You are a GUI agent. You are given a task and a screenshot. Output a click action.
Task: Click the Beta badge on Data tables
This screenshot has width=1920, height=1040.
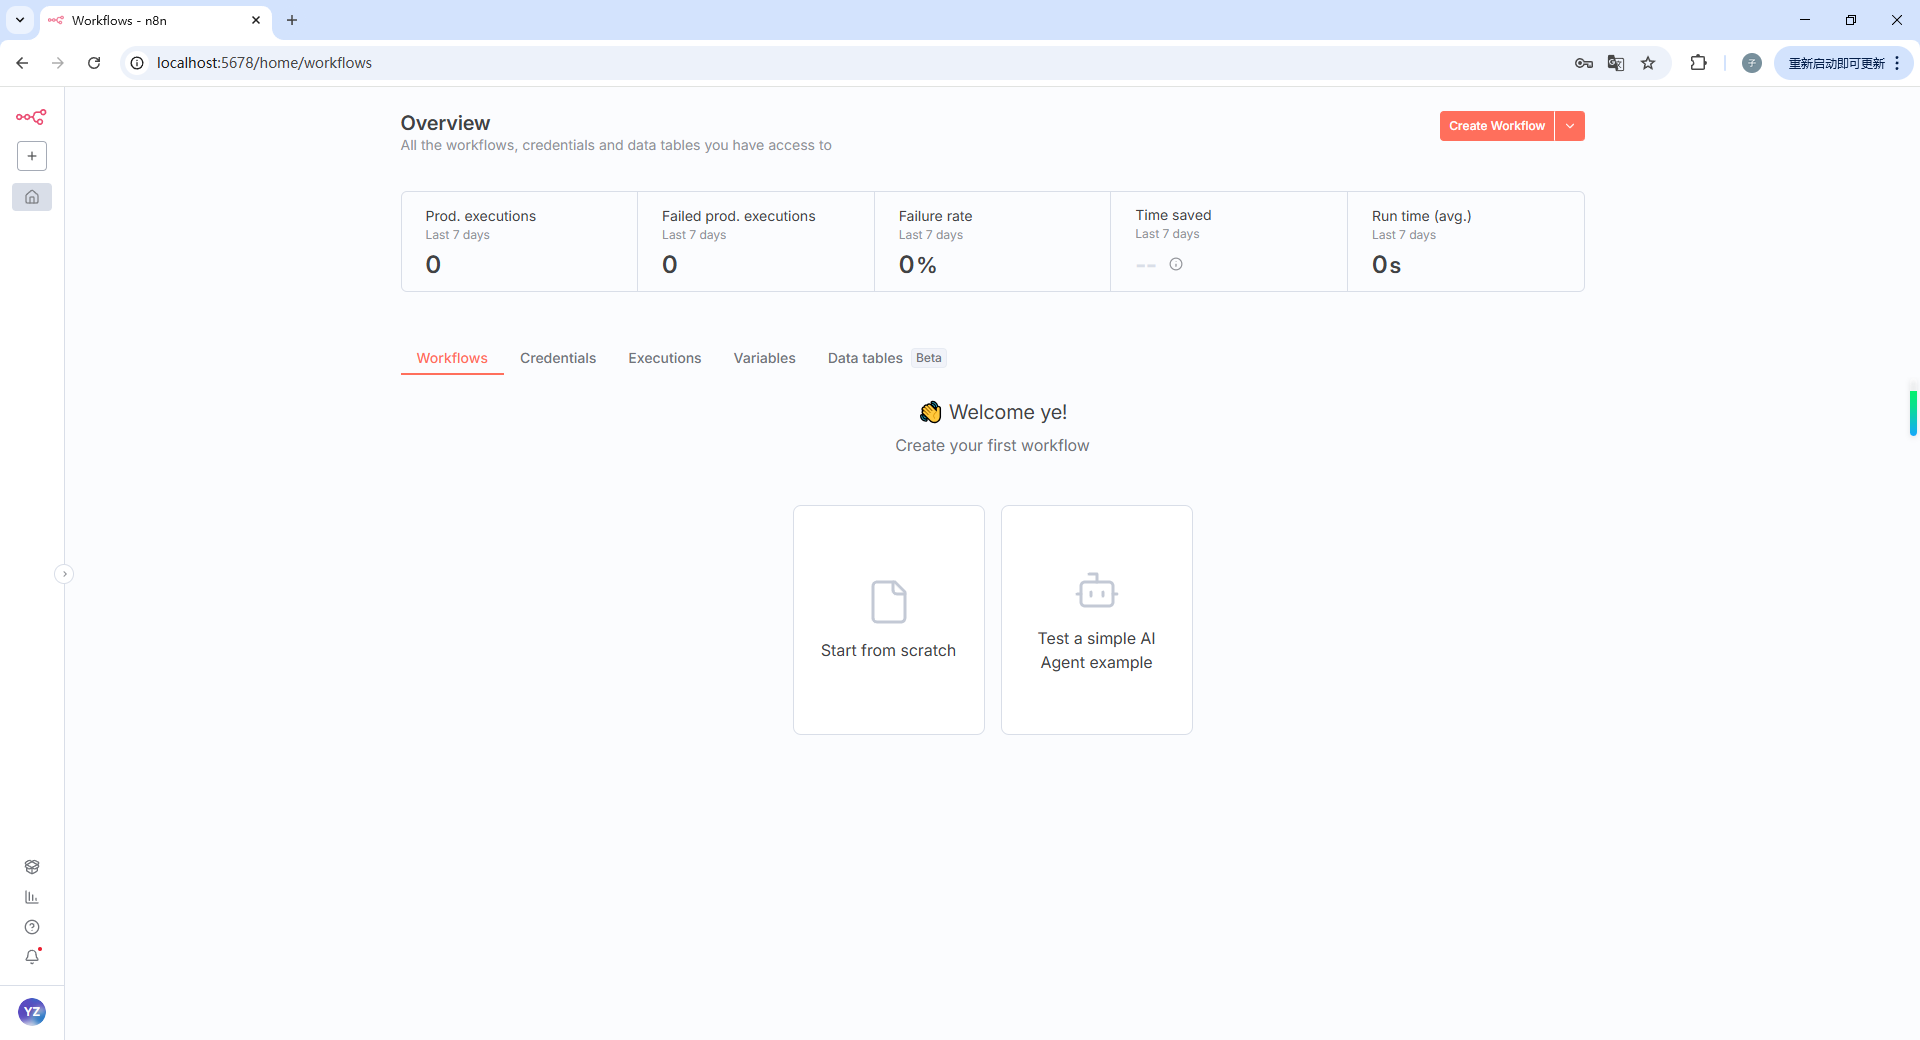929,358
